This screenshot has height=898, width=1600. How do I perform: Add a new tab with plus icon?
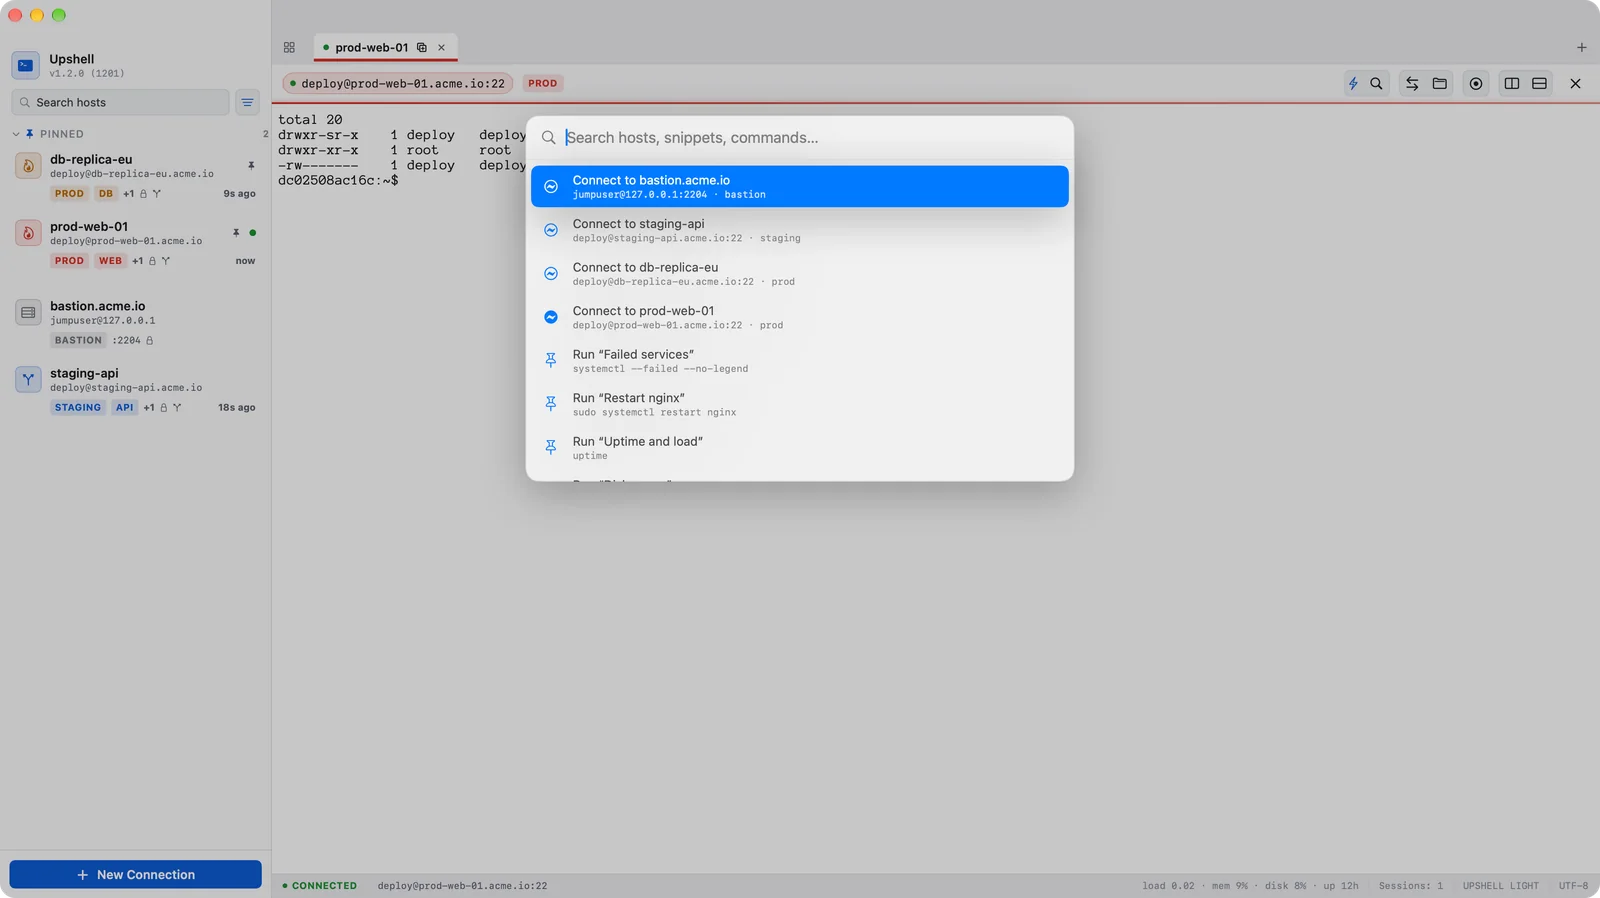click(x=1582, y=47)
